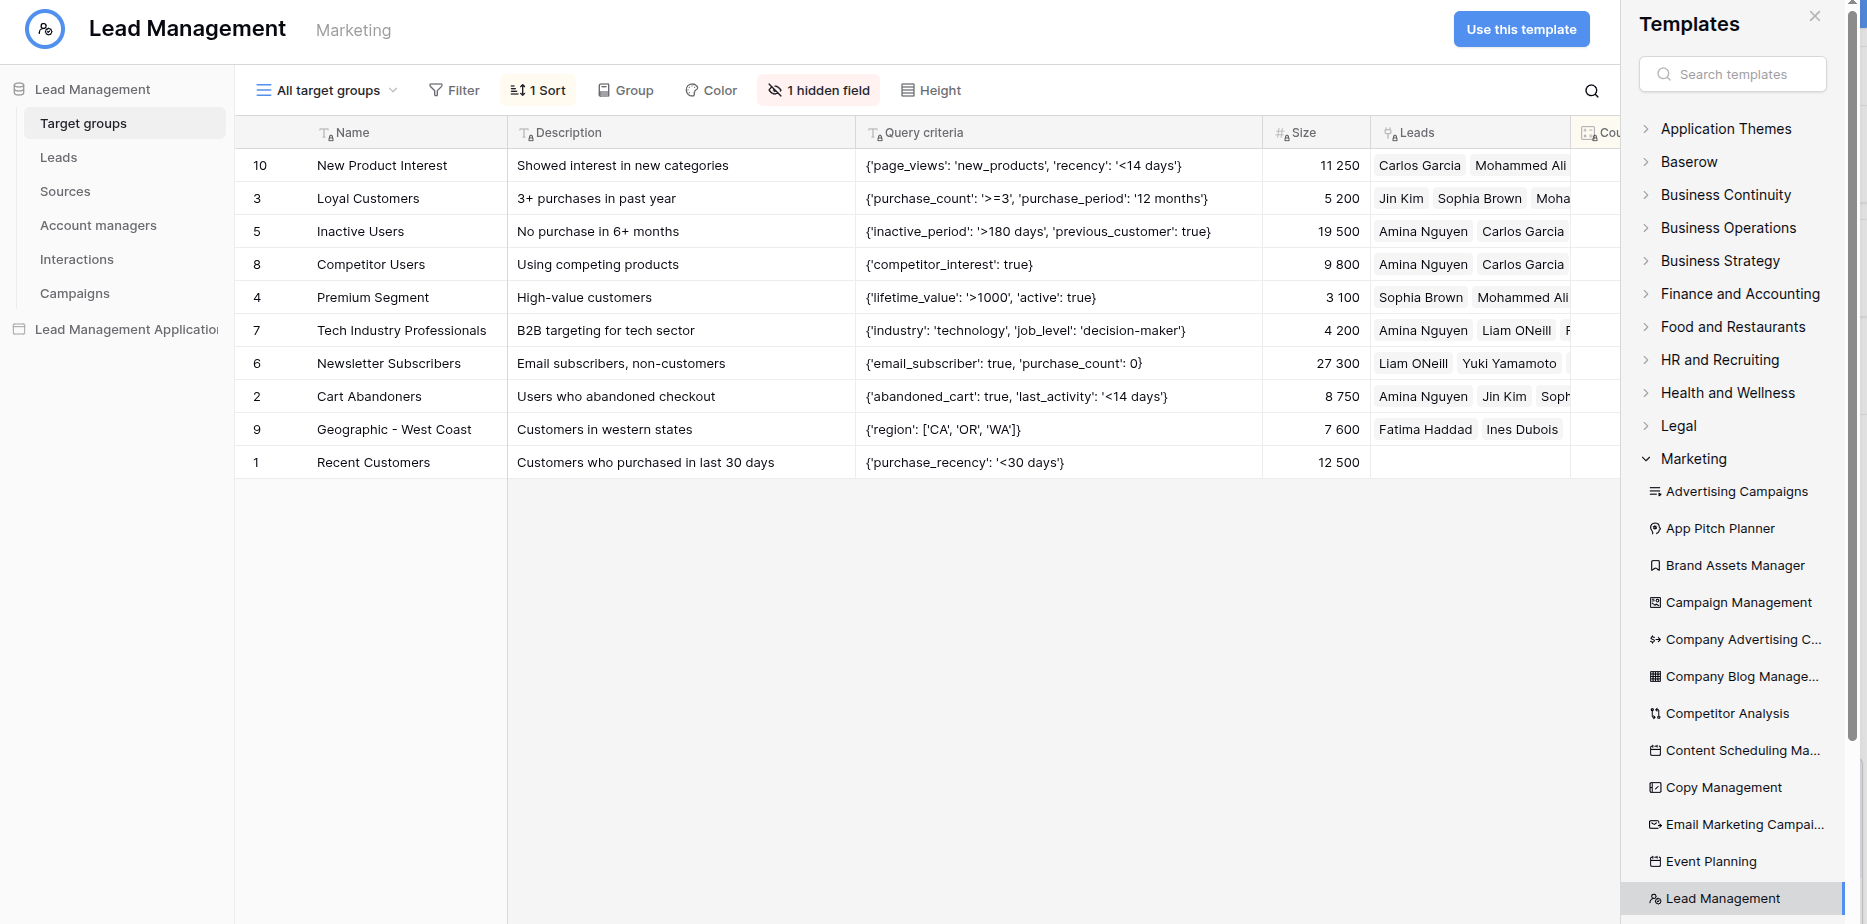1867x924 pixels.
Task: Click the Use this template button
Action: [1521, 29]
